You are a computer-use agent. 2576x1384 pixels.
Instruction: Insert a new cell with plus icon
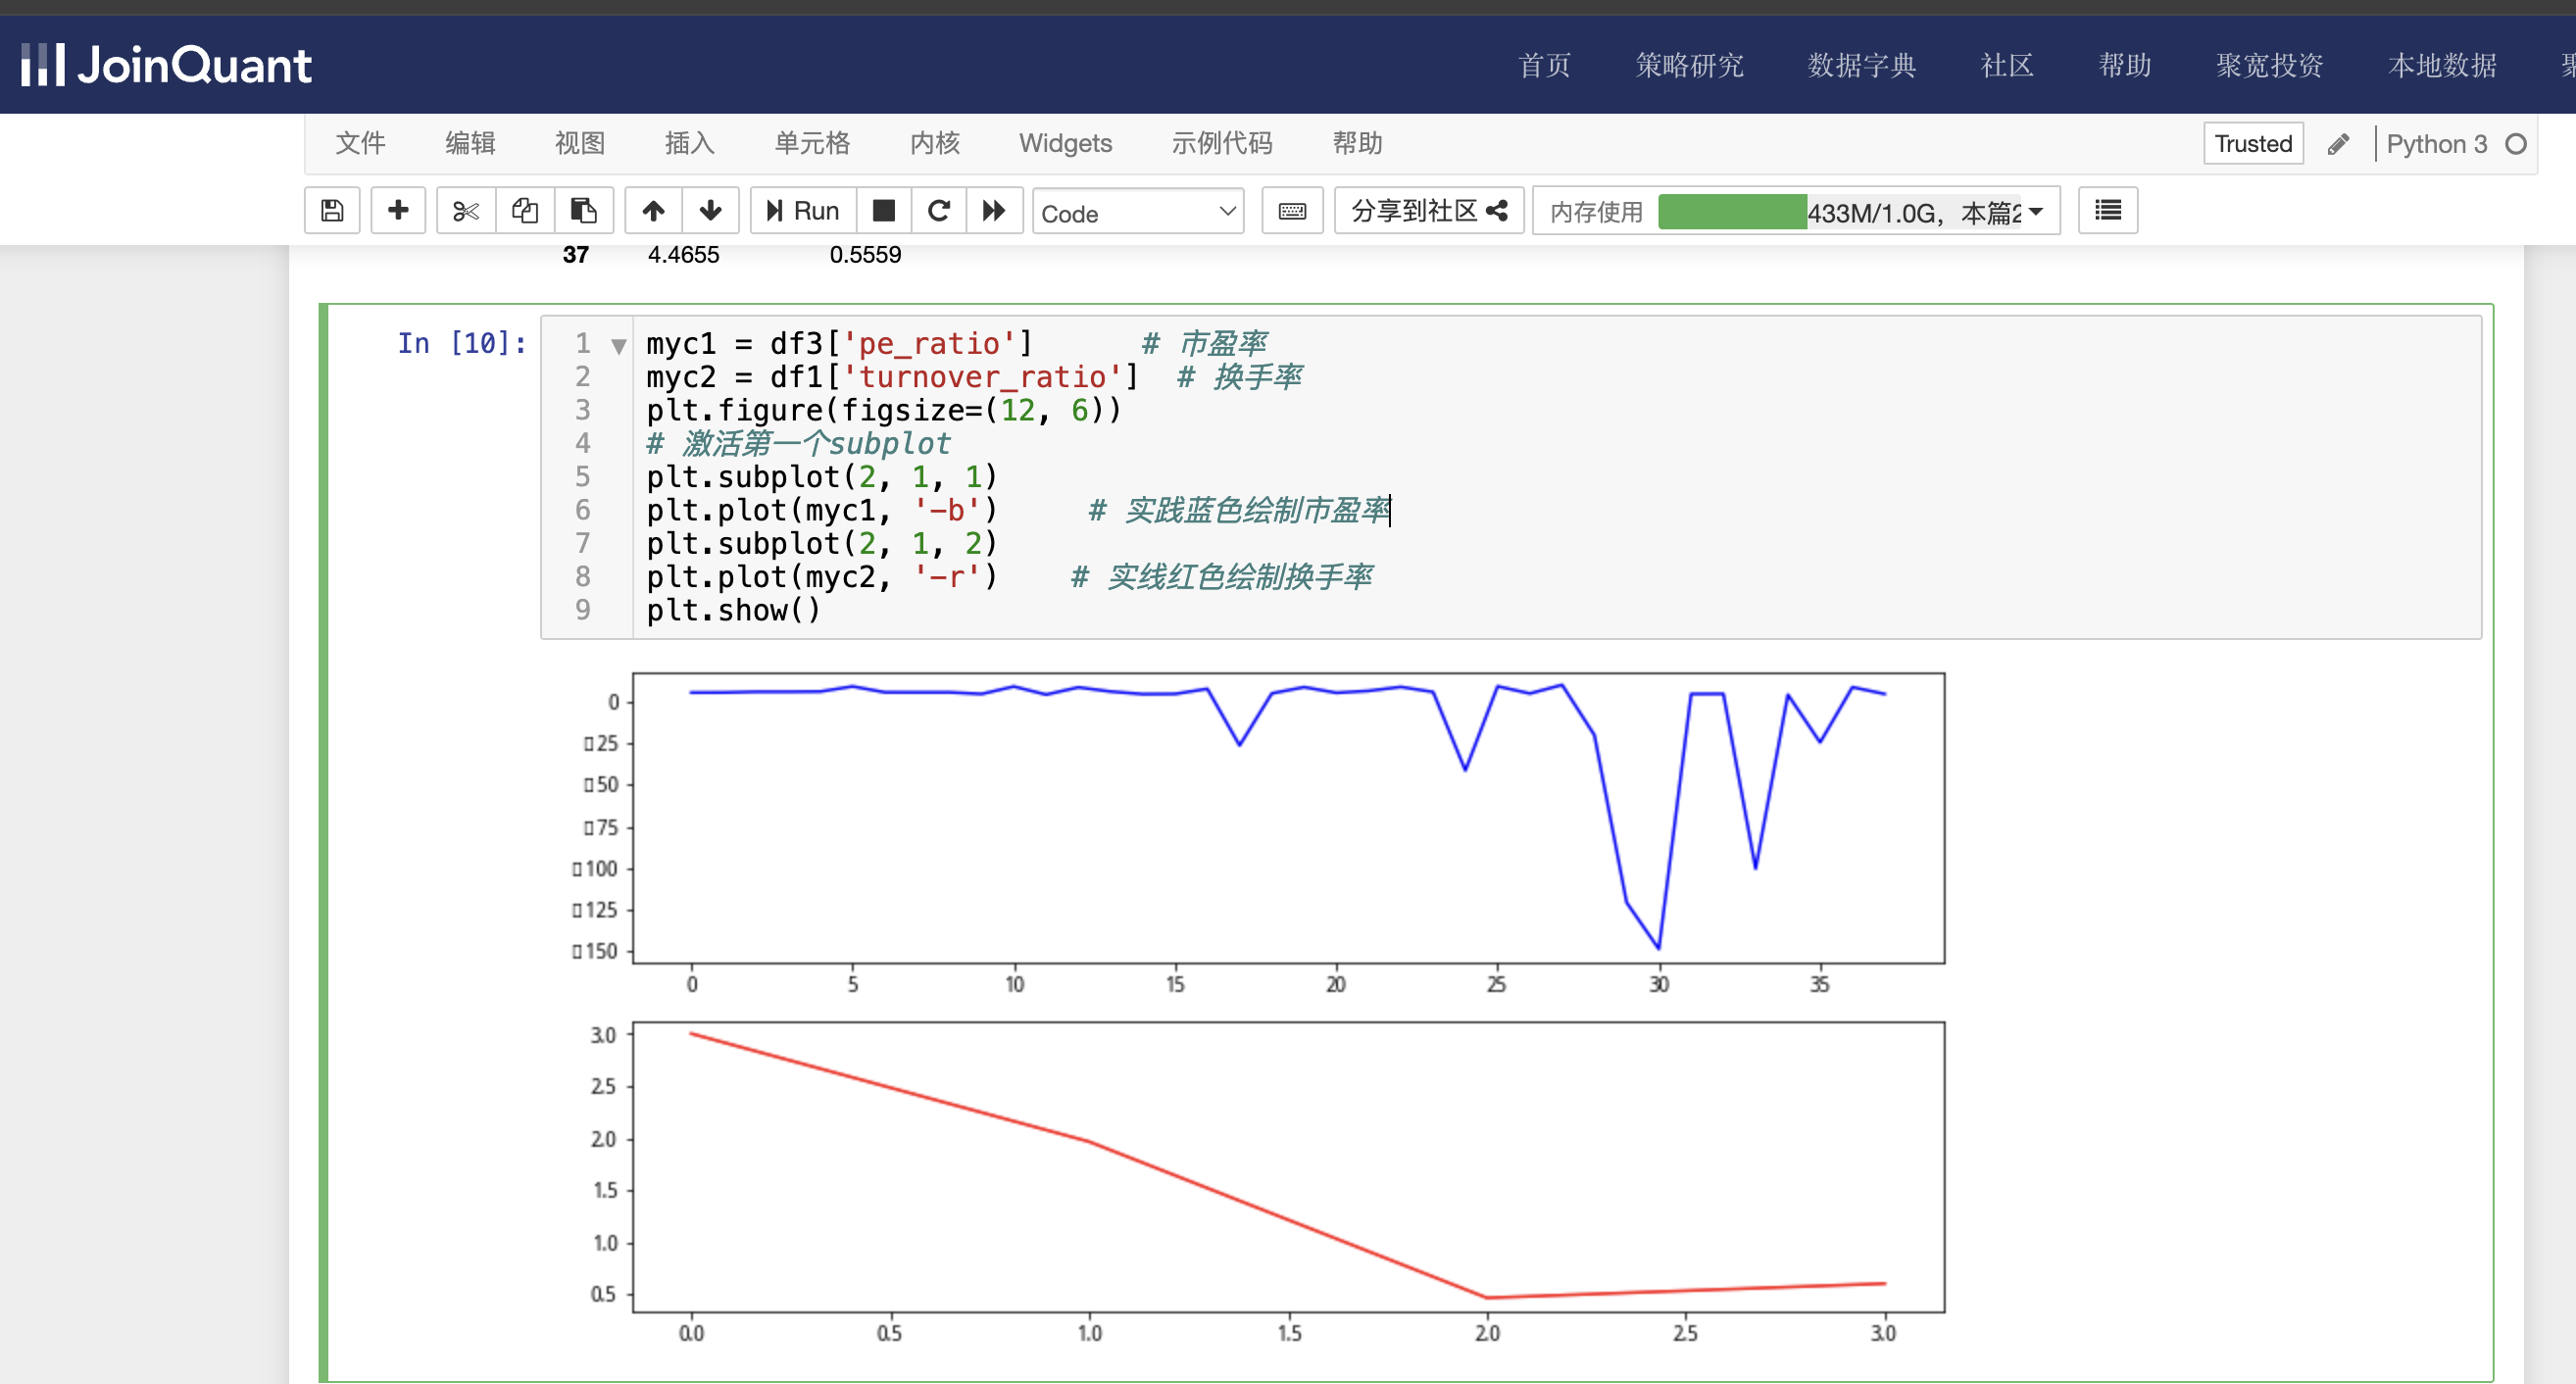(x=398, y=211)
